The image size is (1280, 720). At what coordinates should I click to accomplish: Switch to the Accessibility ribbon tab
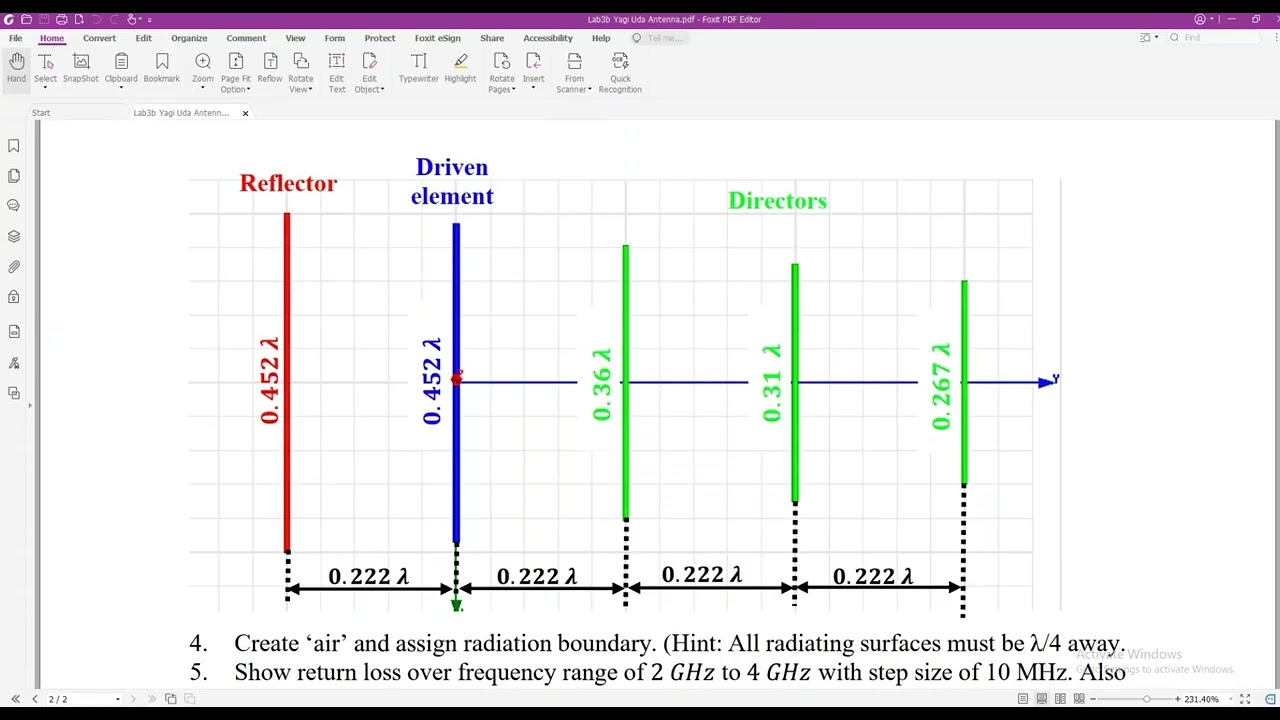tap(548, 38)
